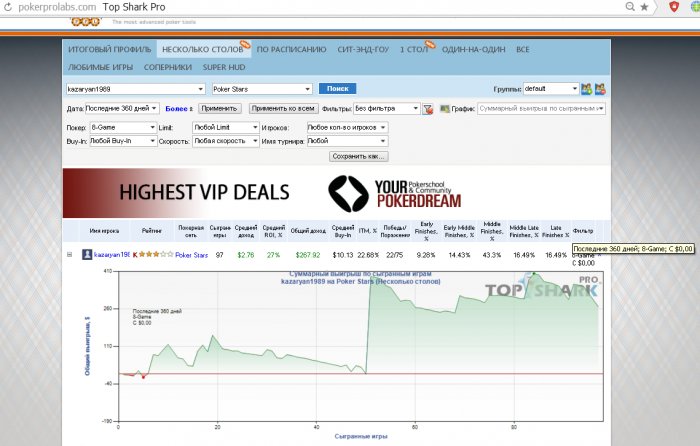The width and height of the screenshot is (700, 446).
Task: Click the browser reload icon
Action: (x=8, y=7)
